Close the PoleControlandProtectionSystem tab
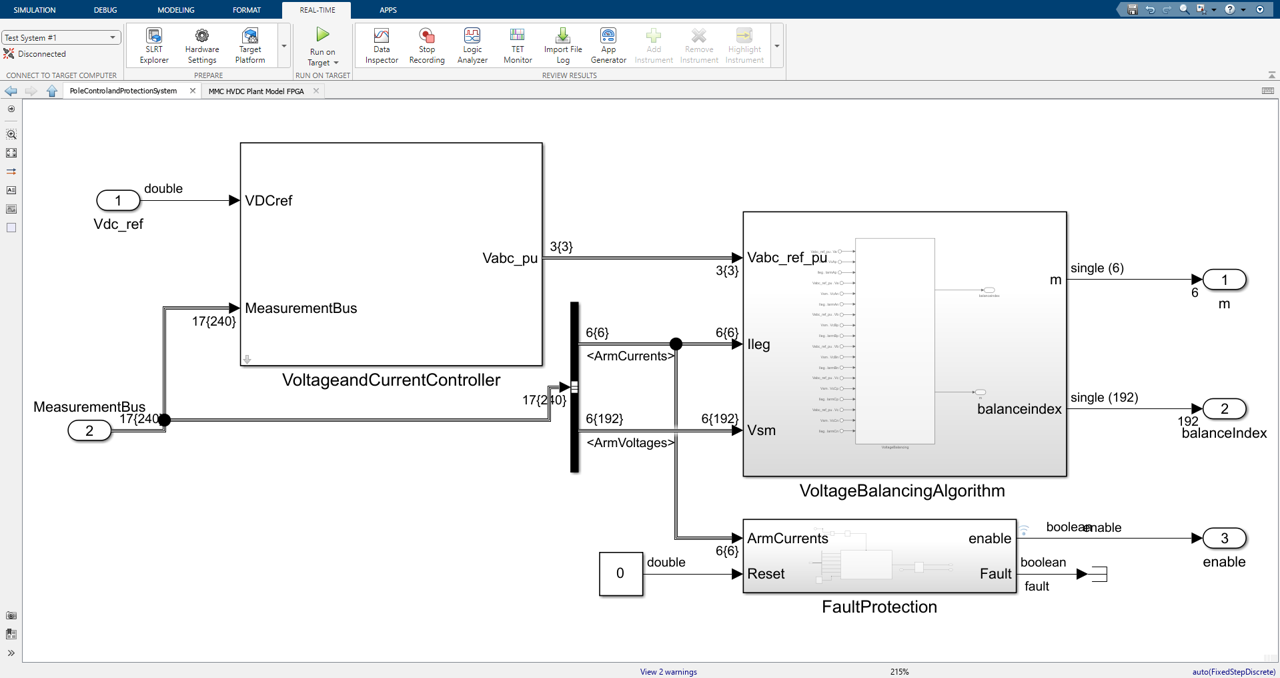The width and height of the screenshot is (1280, 678). [193, 91]
